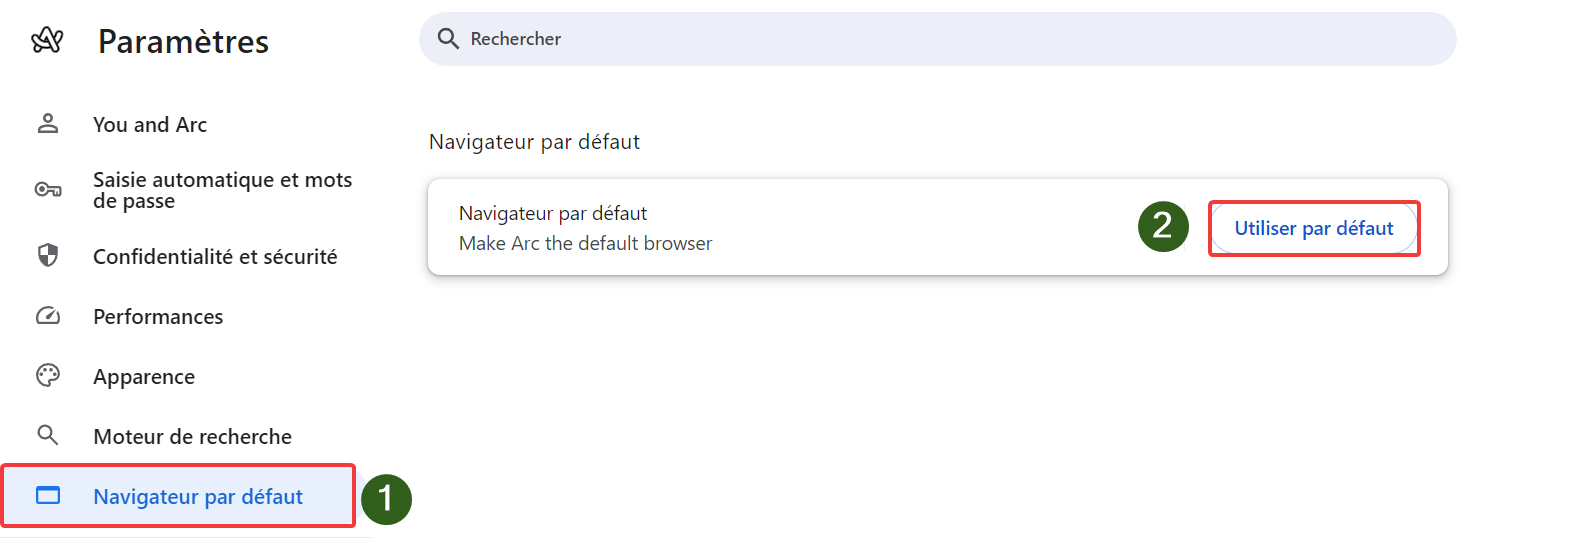Focus the Rechercher search field
This screenshot has height=538, width=1572.
click(x=938, y=39)
